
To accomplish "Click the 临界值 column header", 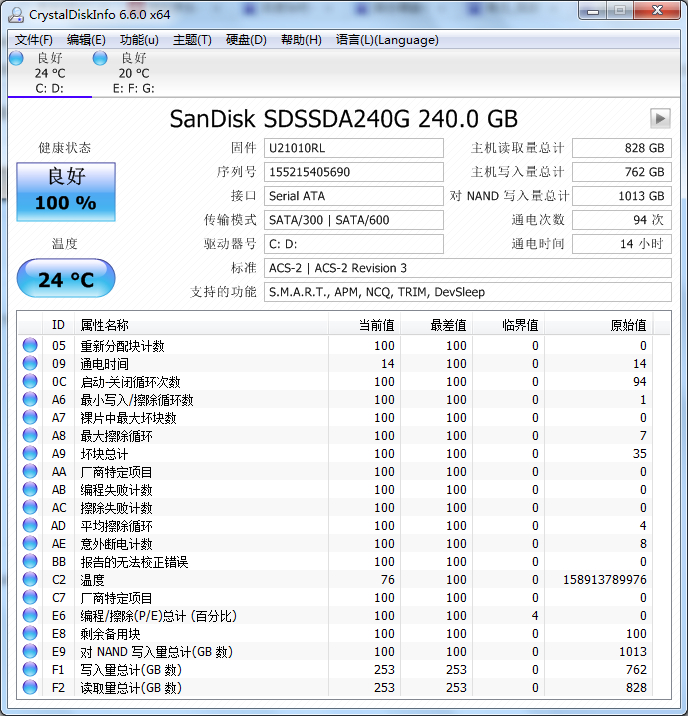I will (508, 325).
